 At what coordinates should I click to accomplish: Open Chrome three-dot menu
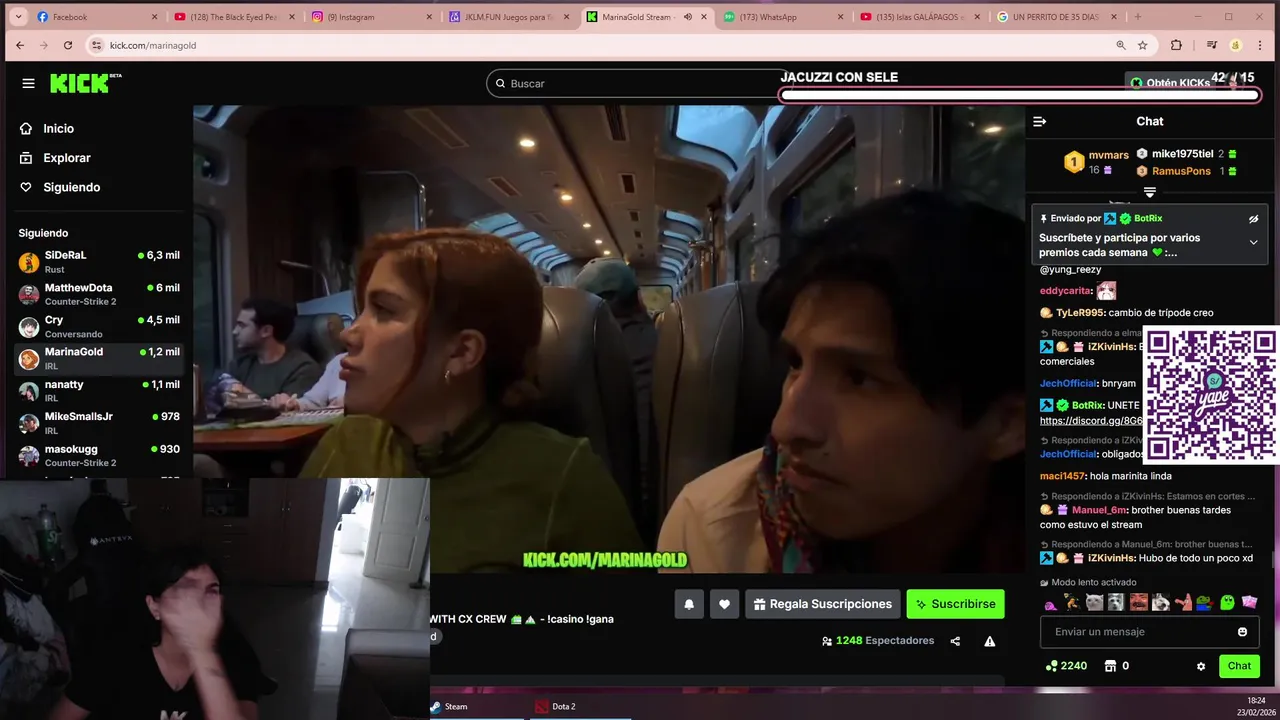(1262, 45)
